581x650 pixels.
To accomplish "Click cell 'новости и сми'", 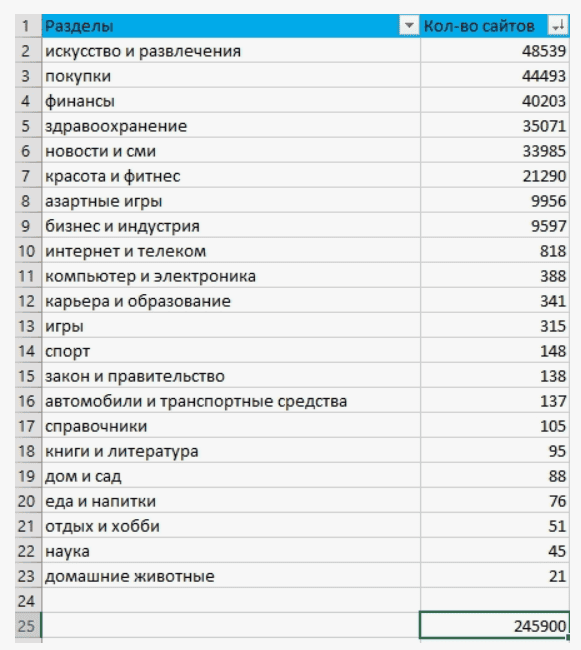I will point(231,151).
